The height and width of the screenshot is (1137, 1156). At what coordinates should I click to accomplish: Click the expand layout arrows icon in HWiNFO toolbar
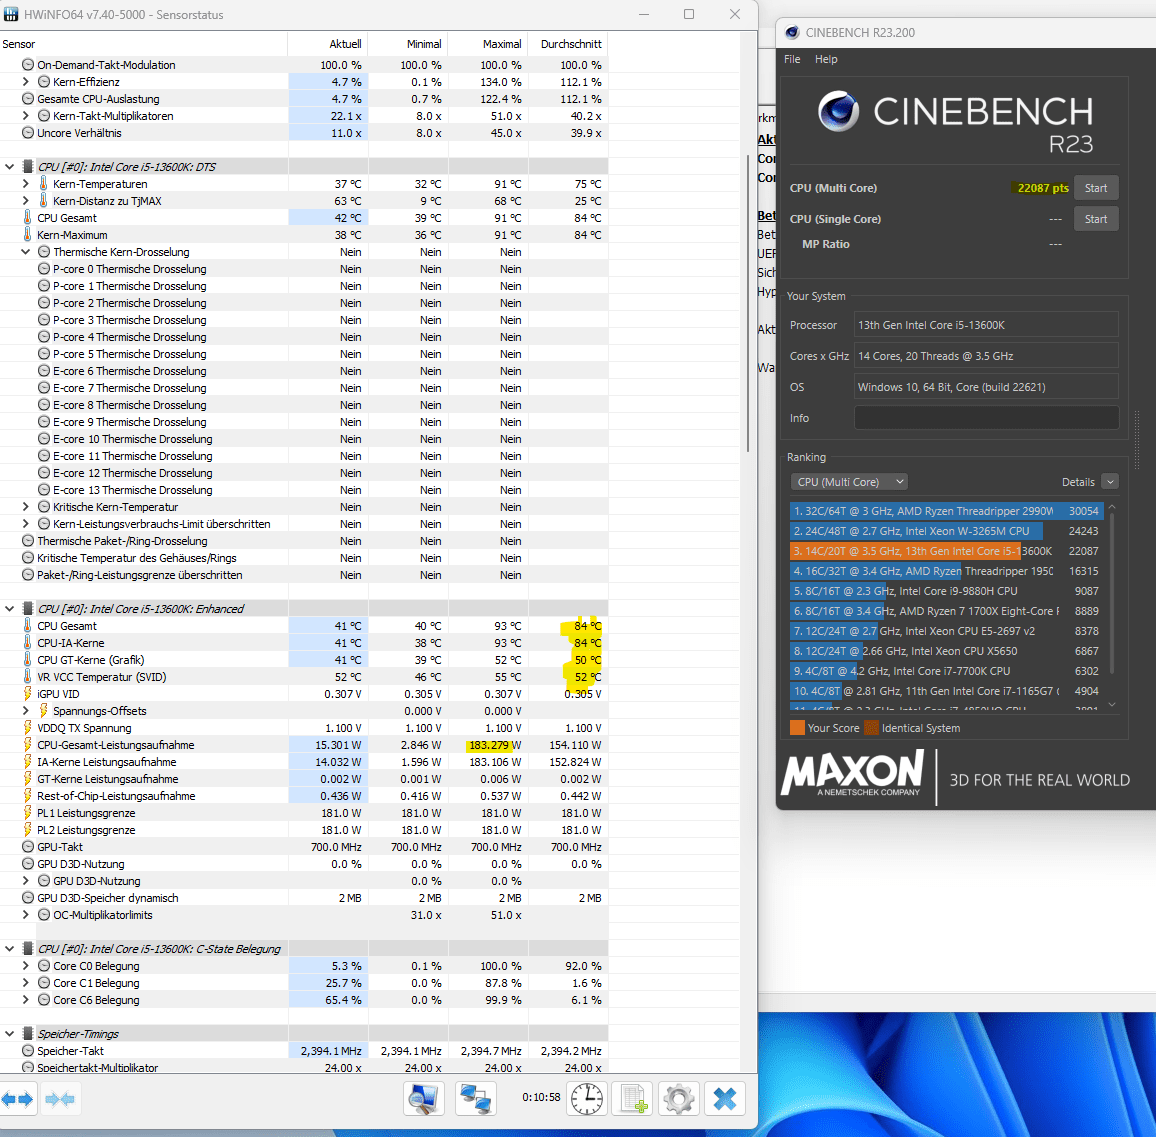[17, 1099]
